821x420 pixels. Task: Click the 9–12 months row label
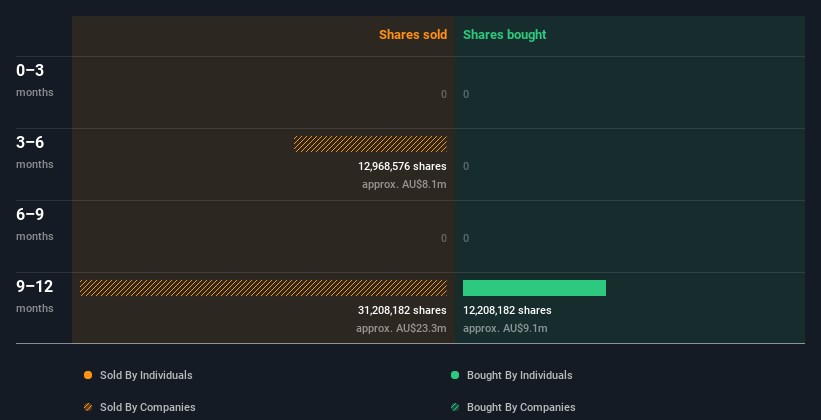tap(35, 296)
